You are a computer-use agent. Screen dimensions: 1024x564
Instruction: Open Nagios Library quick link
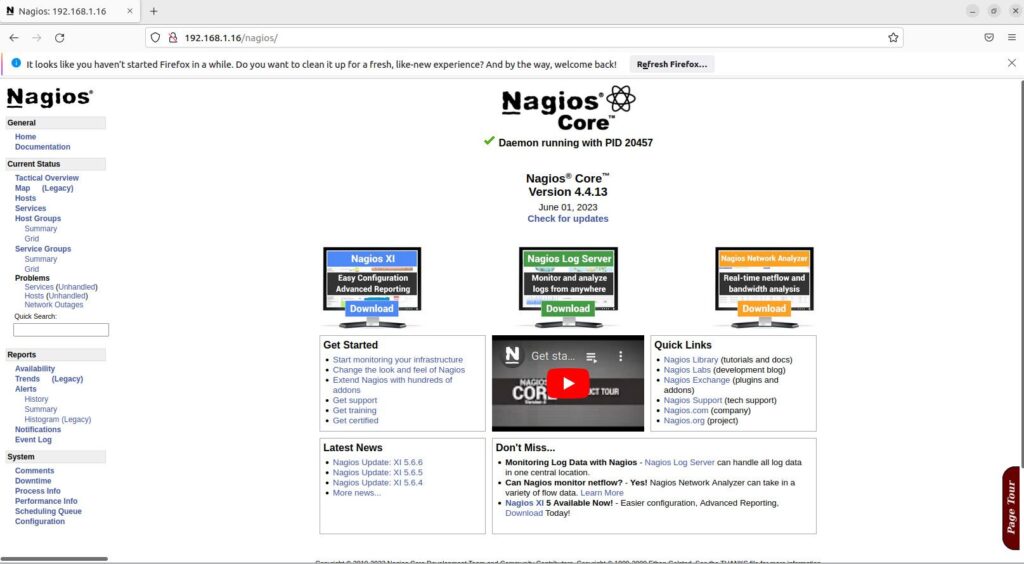(690, 360)
